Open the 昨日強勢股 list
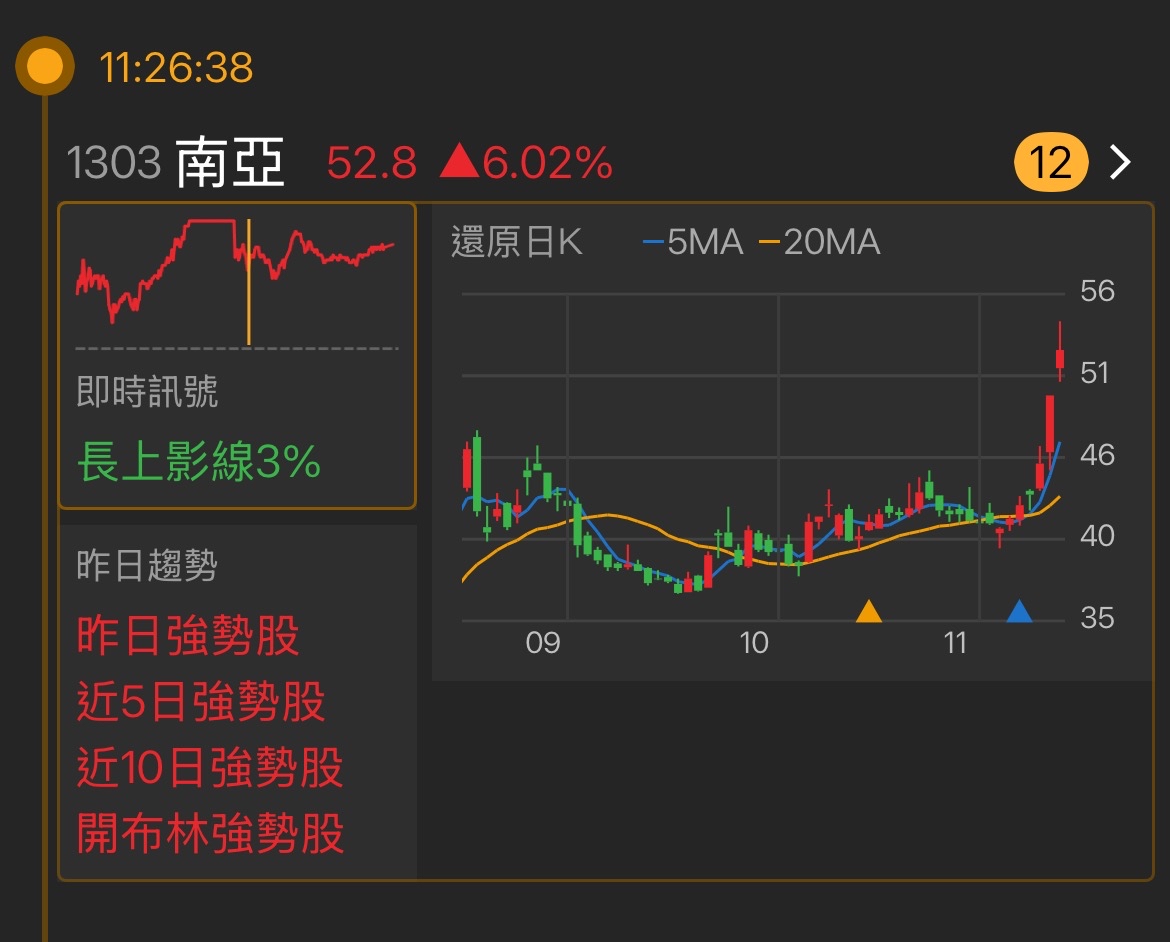Screen dimensions: 1170x942 pos(188,637)
